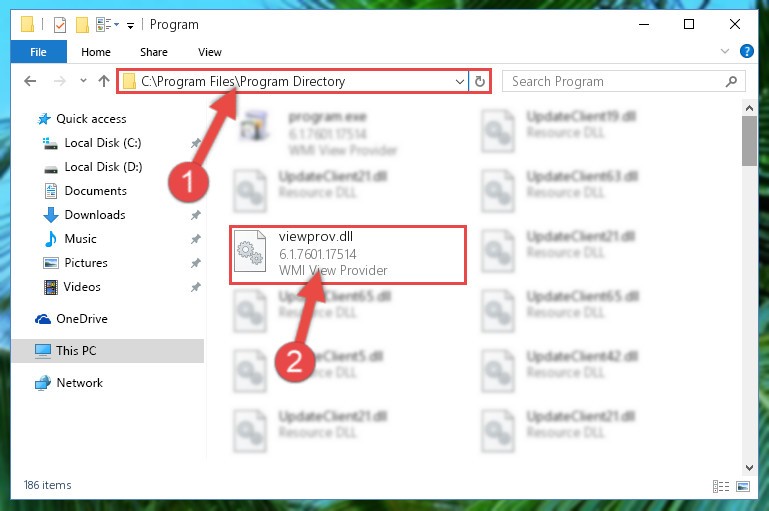Viewport: 769px width, 511px height.
Task: Open recent locations dropdown arrow
Action: 83,81
